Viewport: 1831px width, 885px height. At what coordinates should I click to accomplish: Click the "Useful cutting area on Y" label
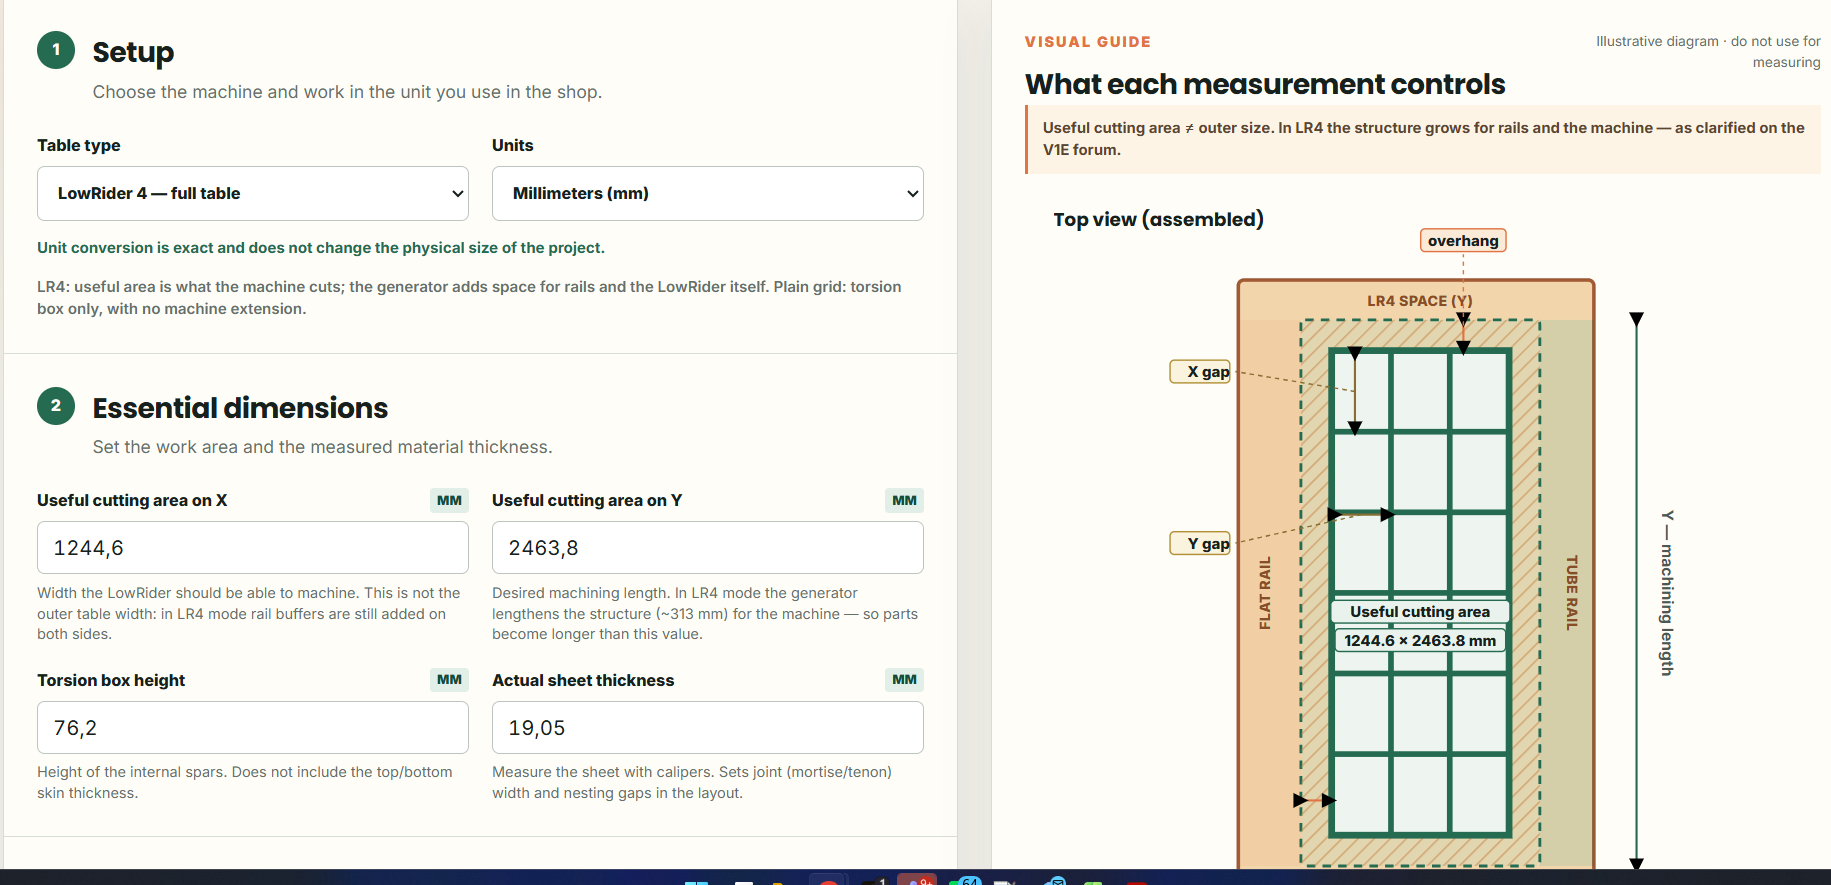[587, 500]
